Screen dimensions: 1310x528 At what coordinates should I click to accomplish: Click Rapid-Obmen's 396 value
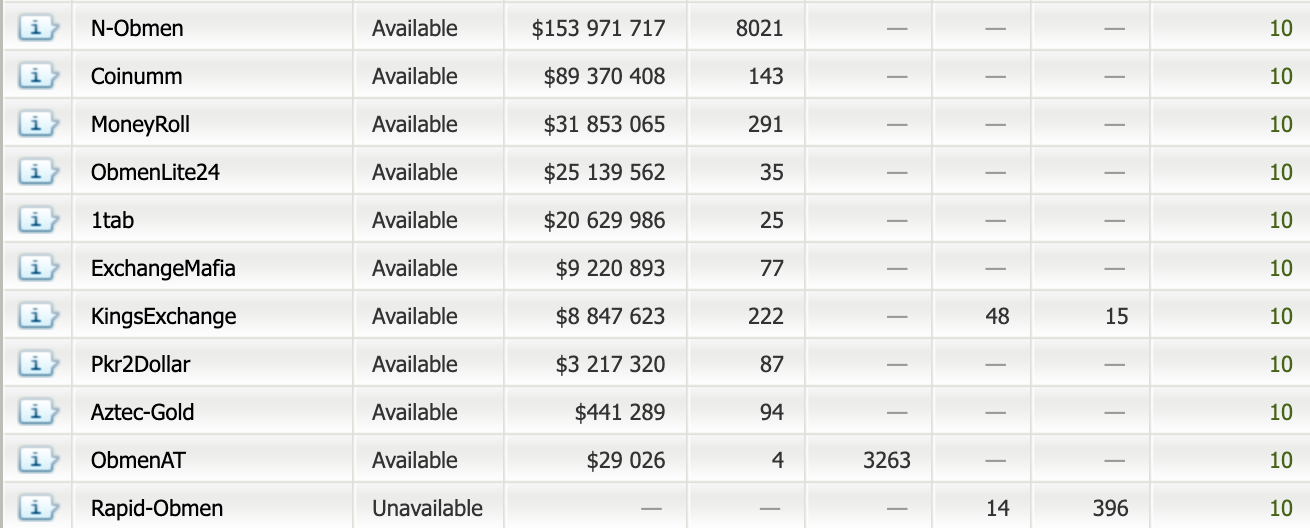(1110, 508)
